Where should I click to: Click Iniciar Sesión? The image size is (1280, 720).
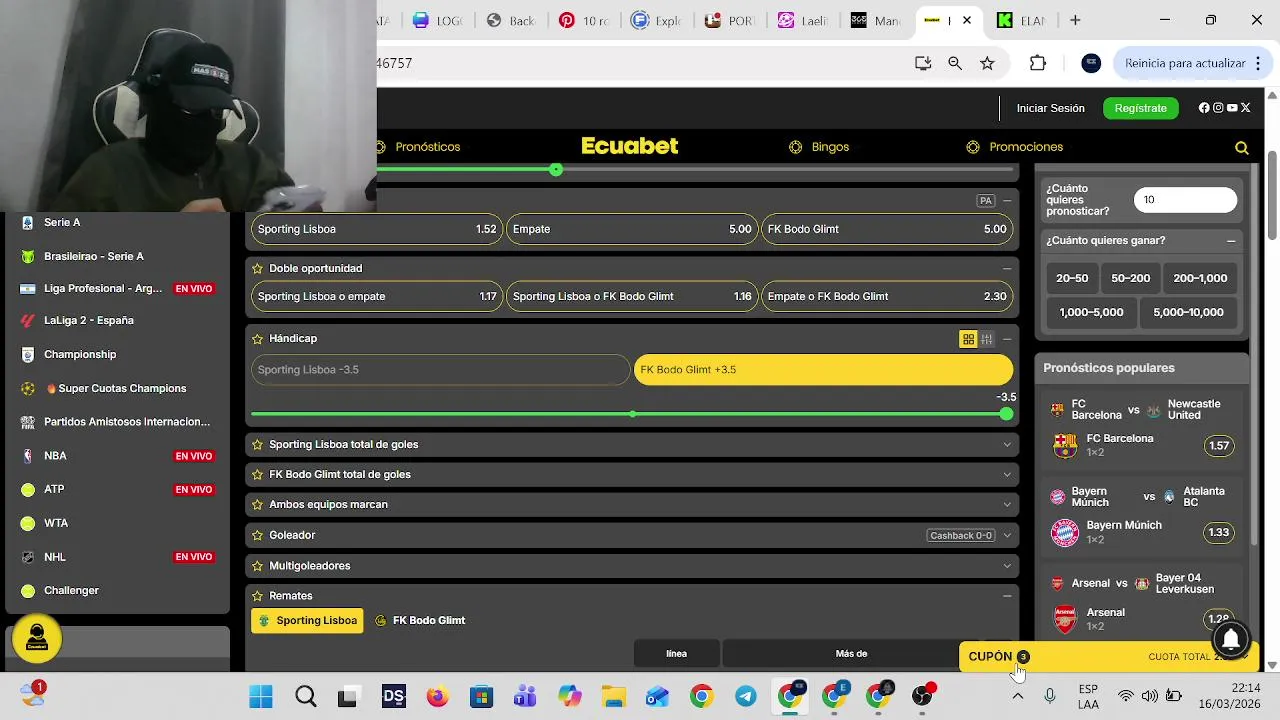[1051, 108]
